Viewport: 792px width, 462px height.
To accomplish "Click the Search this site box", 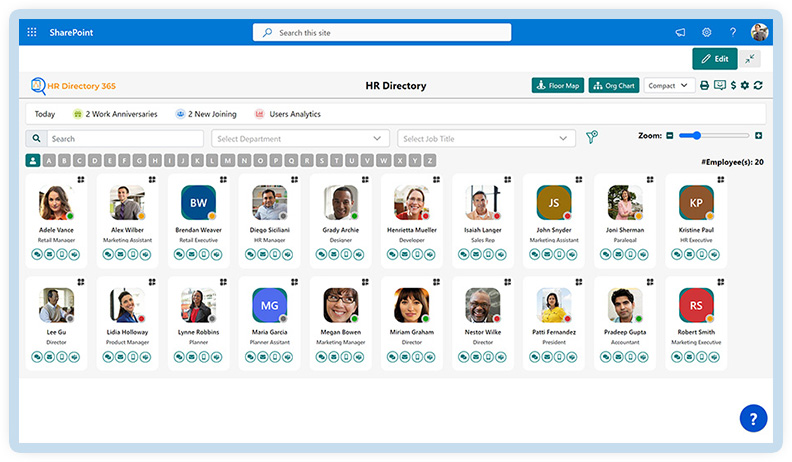I will click(x=382, y=32).
